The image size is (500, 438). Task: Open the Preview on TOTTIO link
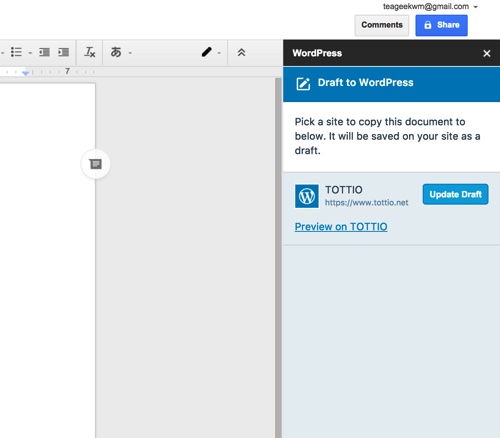341,227
